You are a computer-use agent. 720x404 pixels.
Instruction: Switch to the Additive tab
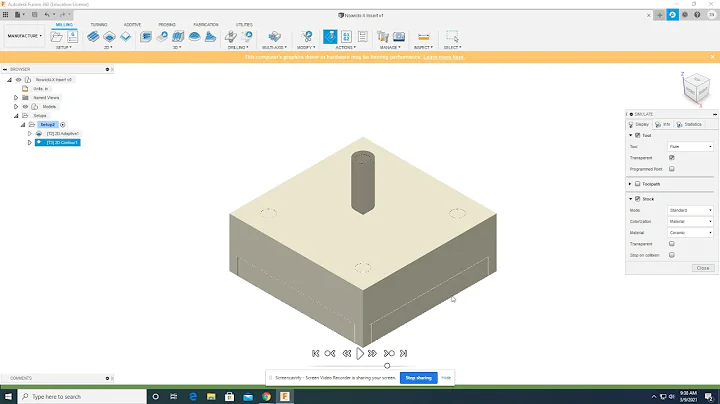pyautogui.click(x=132, y=24)
